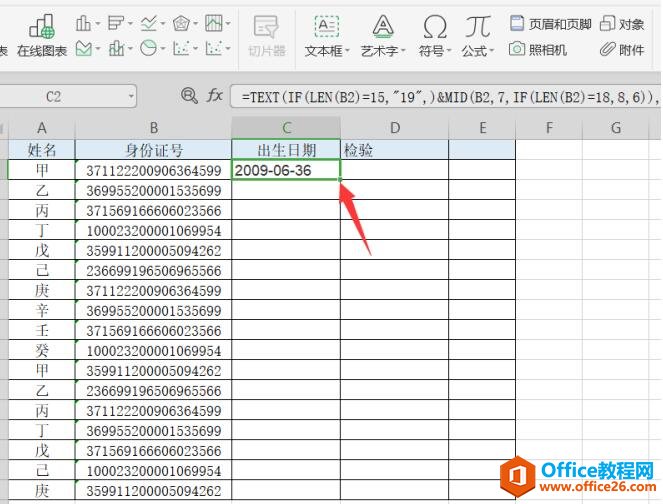
Task: Open header and footer (页眉和页脚)
Action: (x=551, y=24)
